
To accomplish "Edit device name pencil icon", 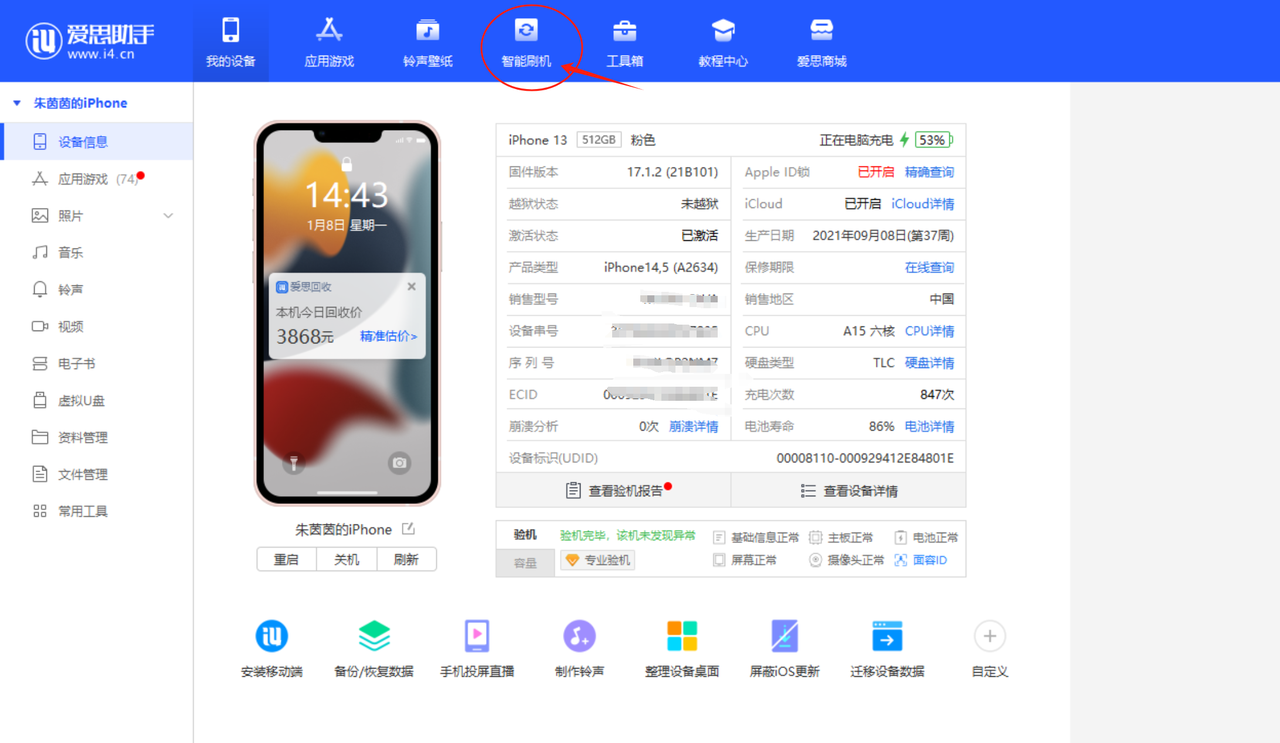I will coord(408,529).
